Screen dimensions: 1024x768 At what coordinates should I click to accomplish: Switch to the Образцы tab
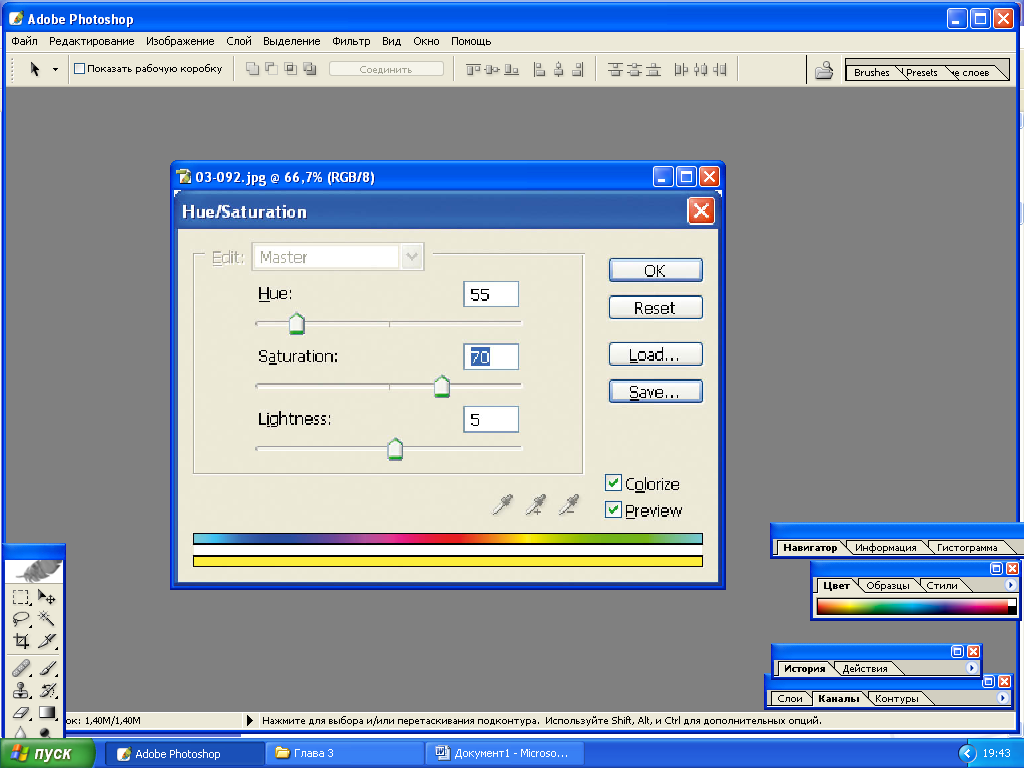point(888,586)
